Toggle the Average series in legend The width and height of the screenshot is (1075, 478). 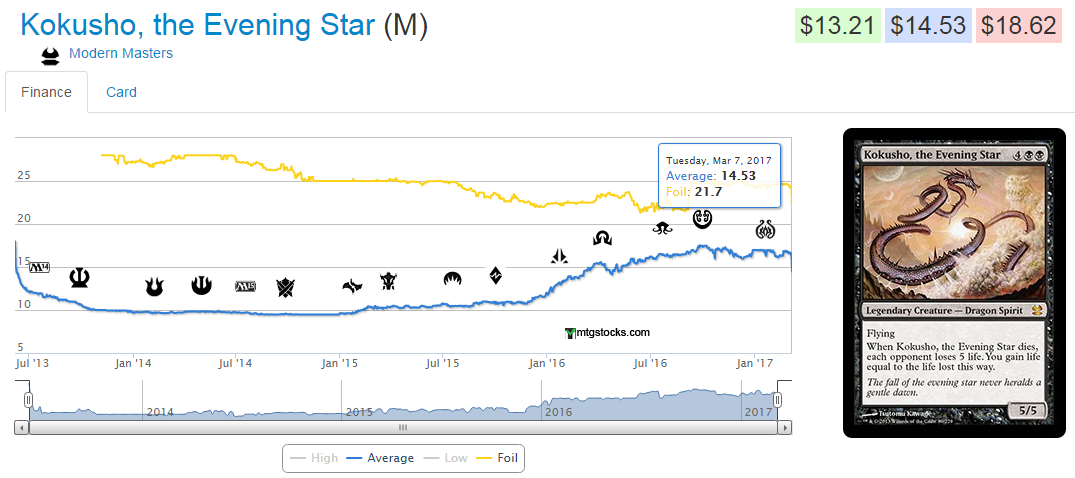click(x=381, y=457)
